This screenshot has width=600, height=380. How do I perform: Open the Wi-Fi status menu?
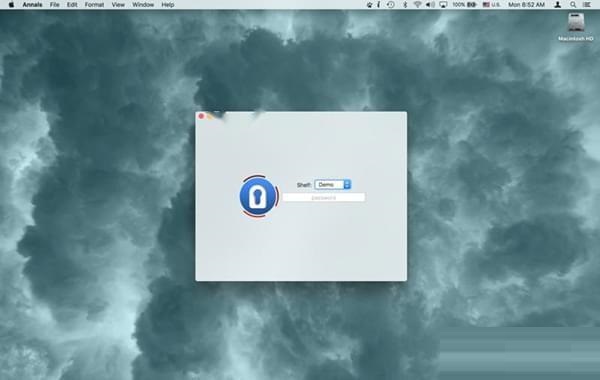[417, 5]
